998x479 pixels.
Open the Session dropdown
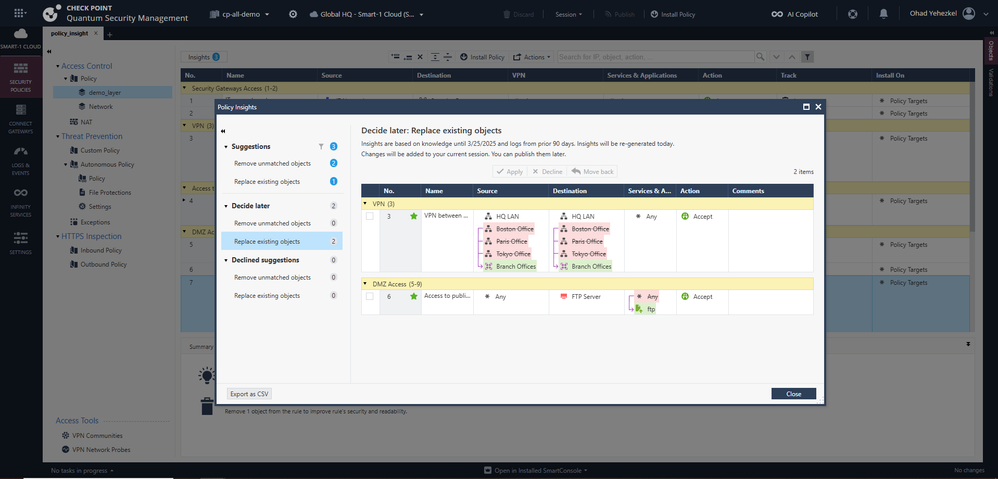[x=568, y=14]
